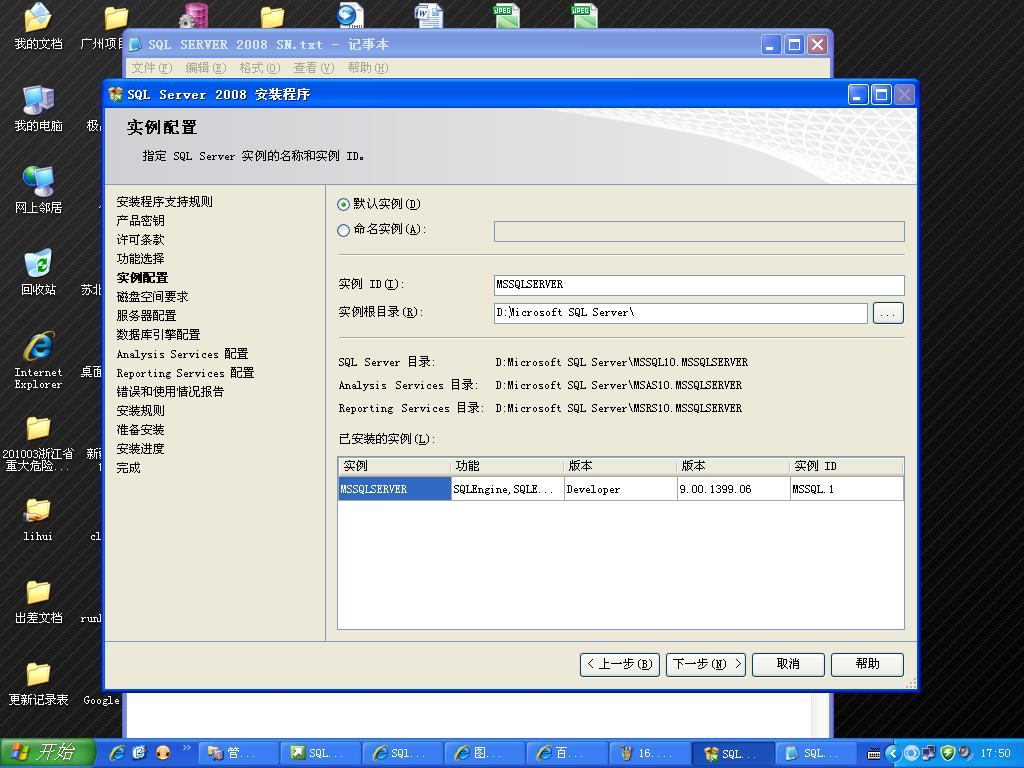Click the 实例根目录 path field

pyautogui.click(x=680, y=313)
